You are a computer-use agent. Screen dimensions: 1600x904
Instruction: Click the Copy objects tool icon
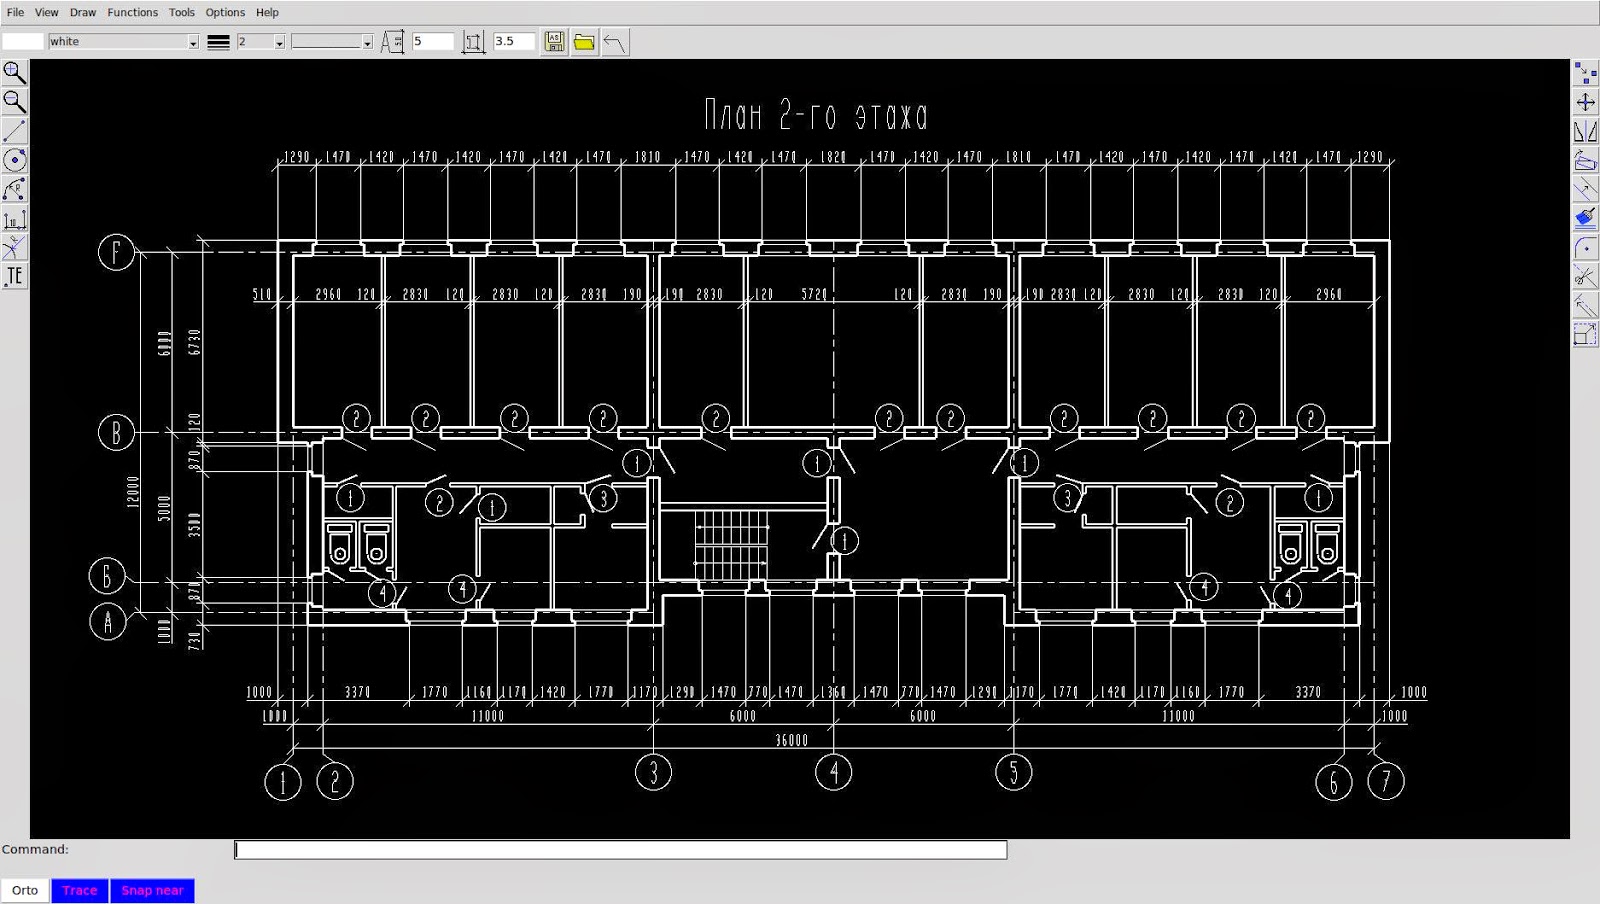[1585, 73]
